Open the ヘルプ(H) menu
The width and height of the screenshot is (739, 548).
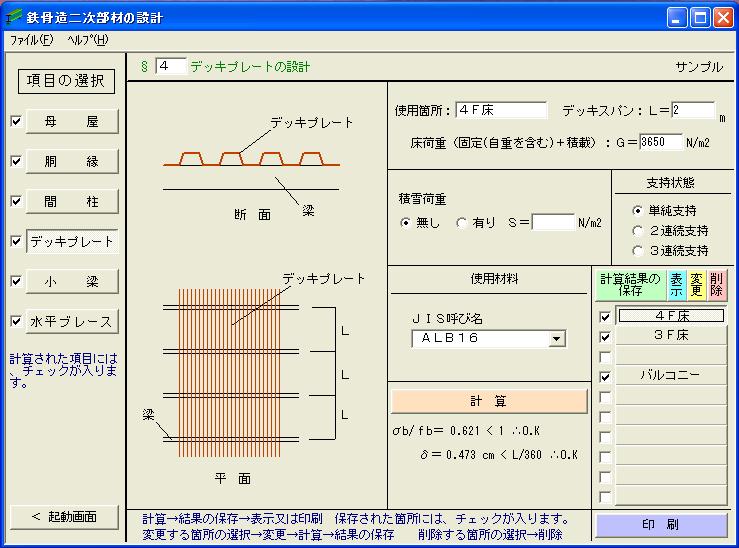pos(87,40)
